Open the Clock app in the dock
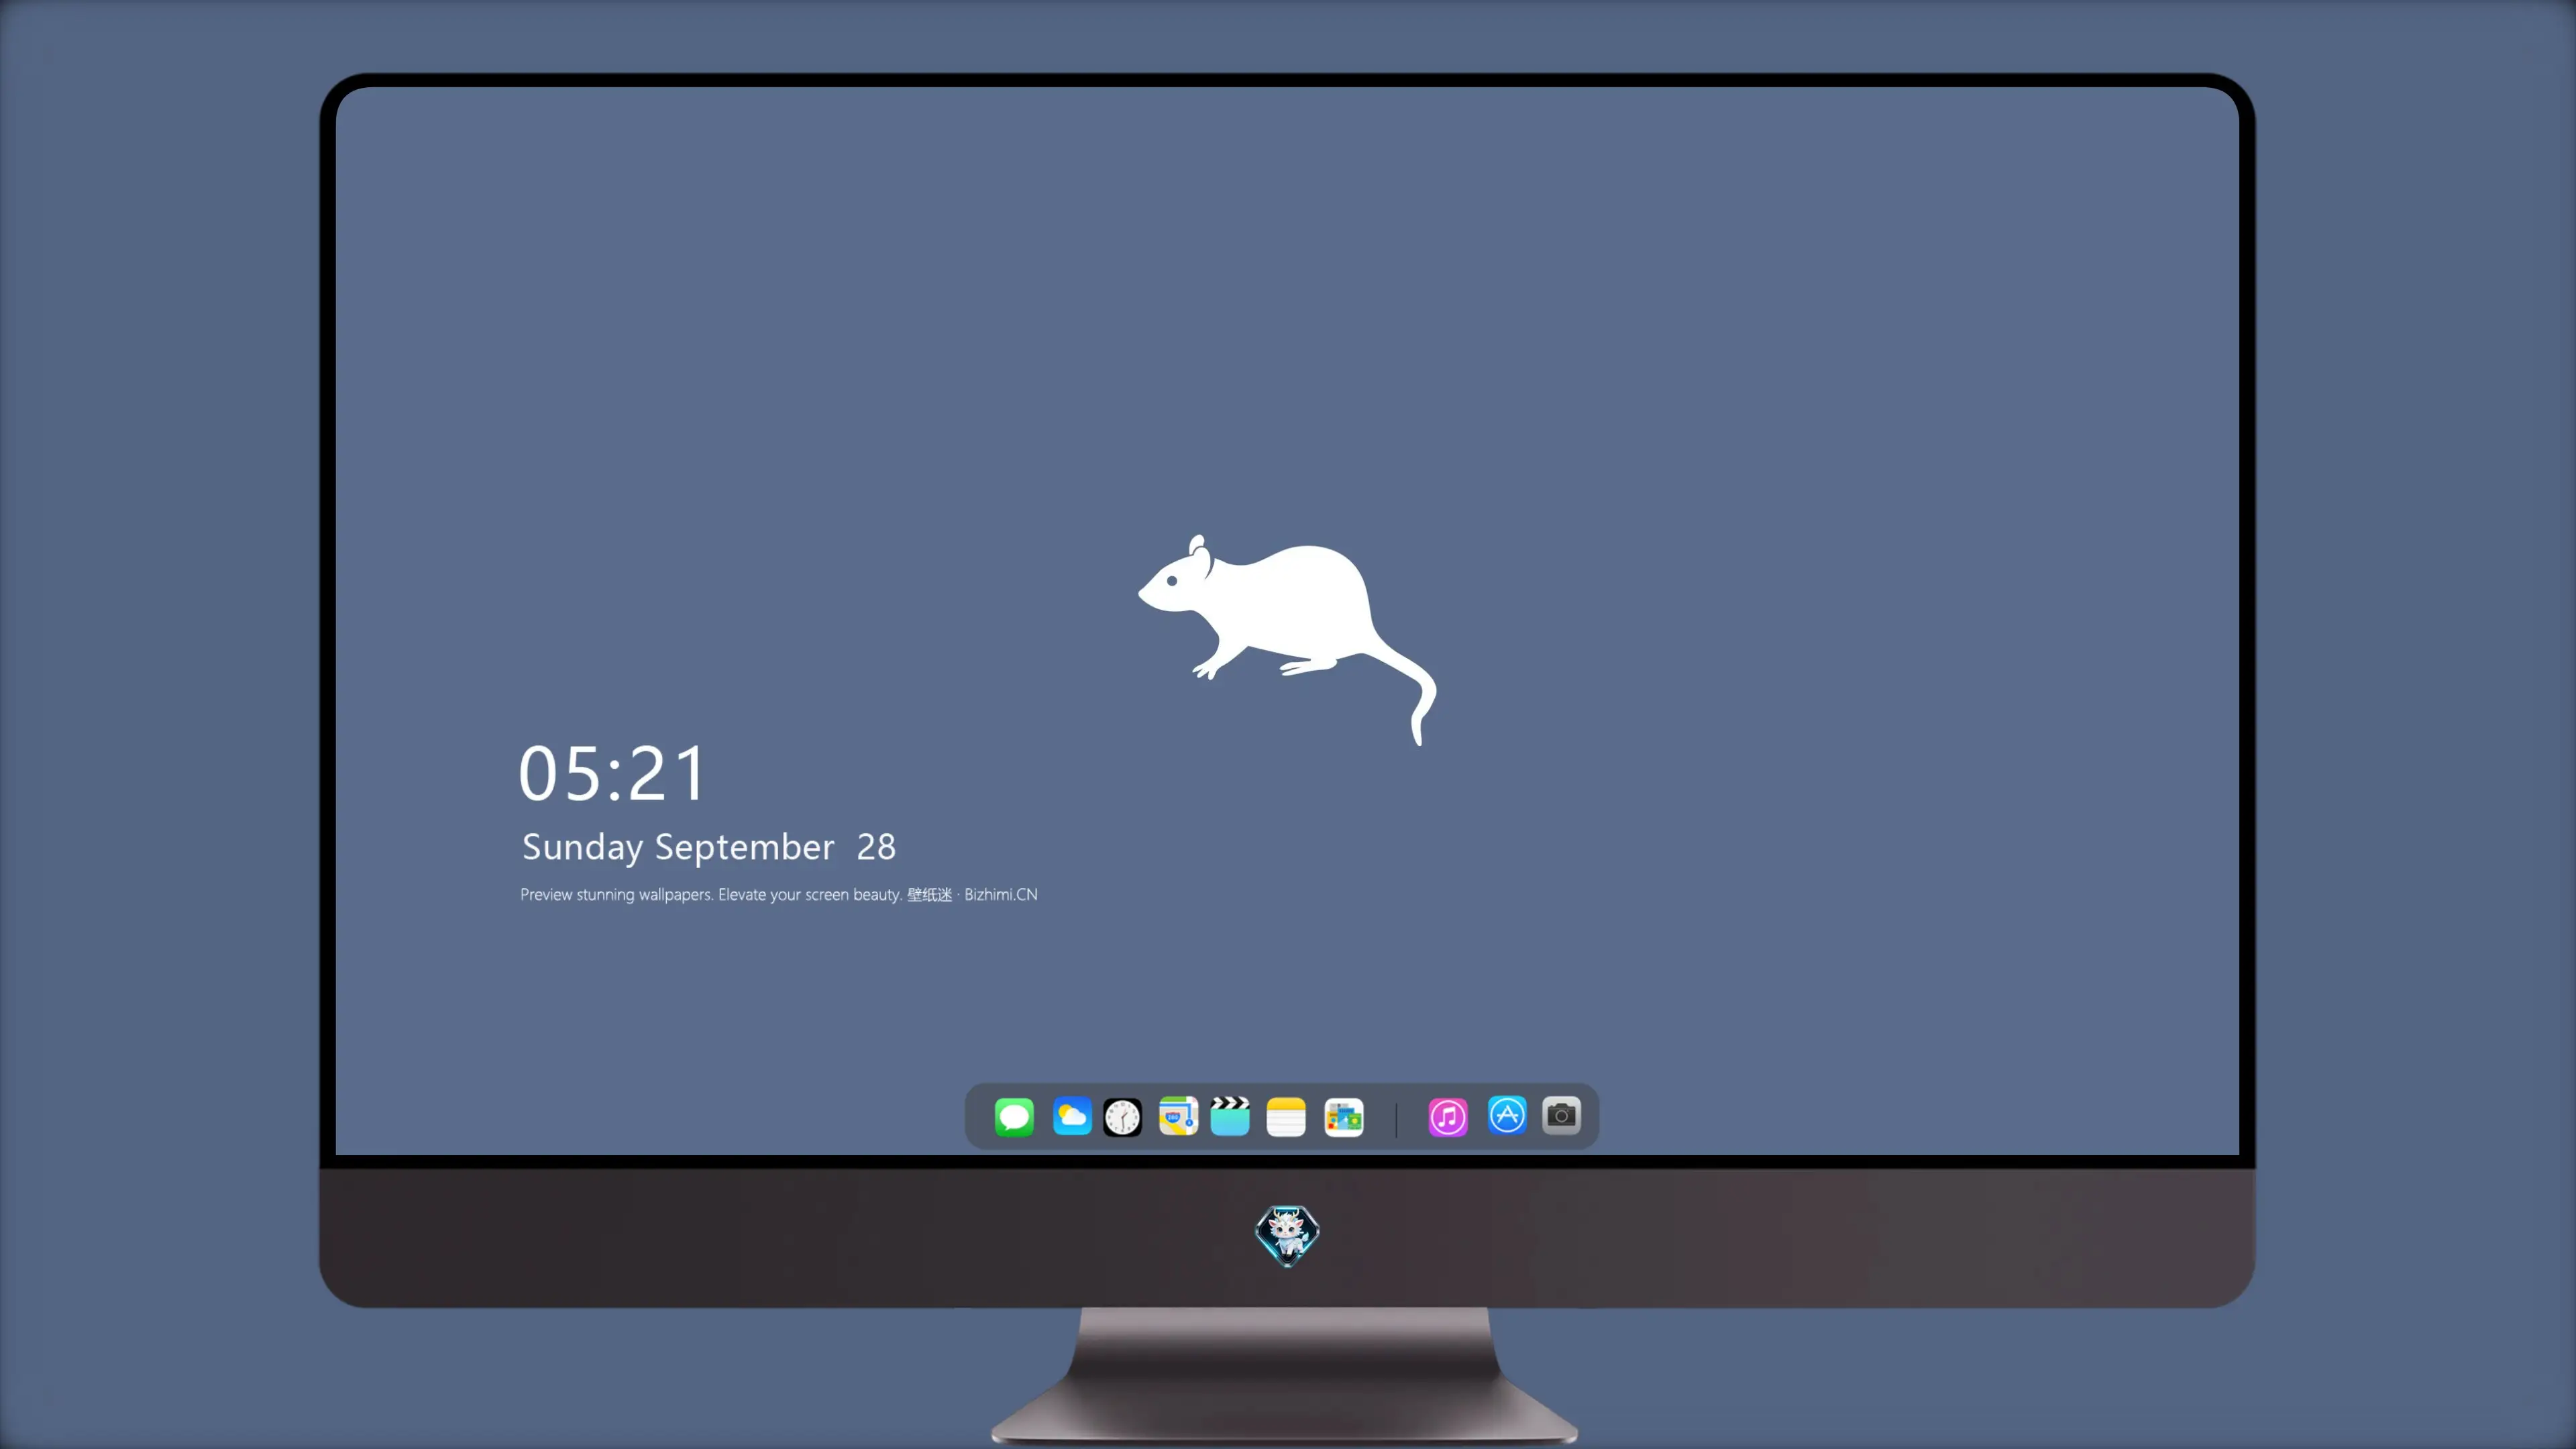 pyautogui.click(x=1122, y=1117)
